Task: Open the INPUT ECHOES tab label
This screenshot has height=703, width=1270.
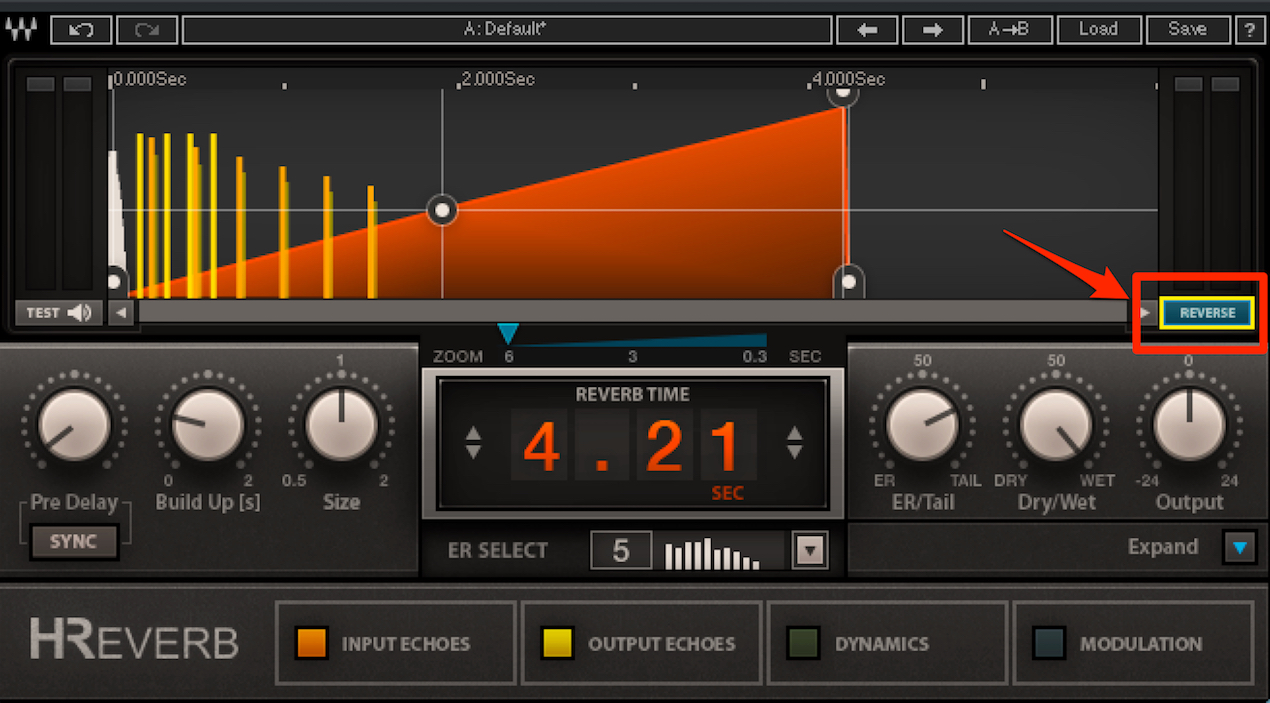Action: pos(406,644)
